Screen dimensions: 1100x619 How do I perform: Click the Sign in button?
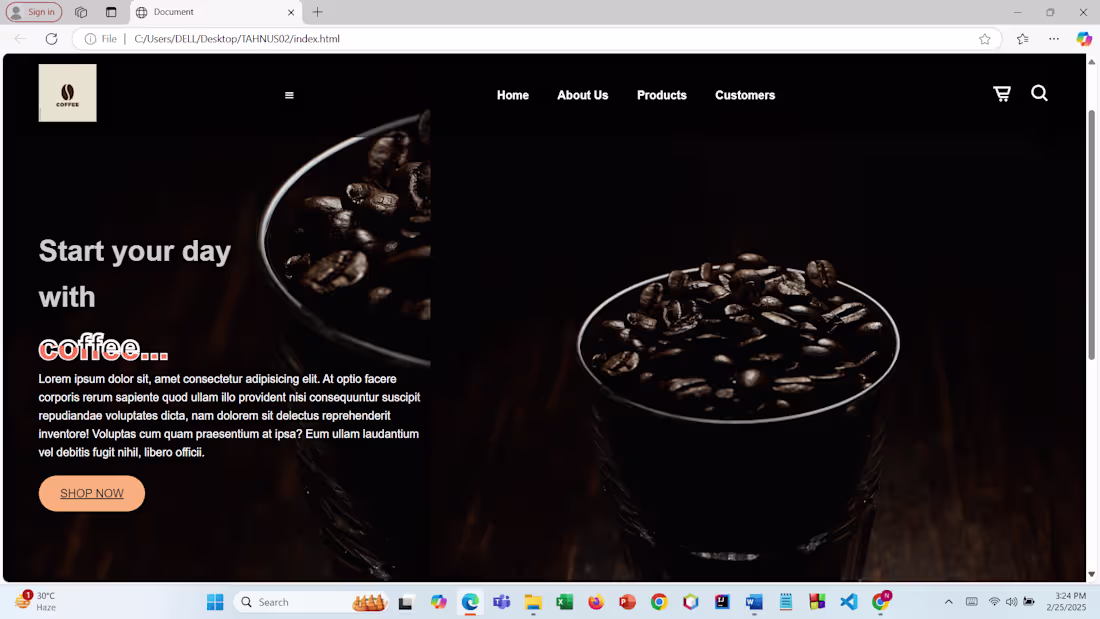pos(34,12)
